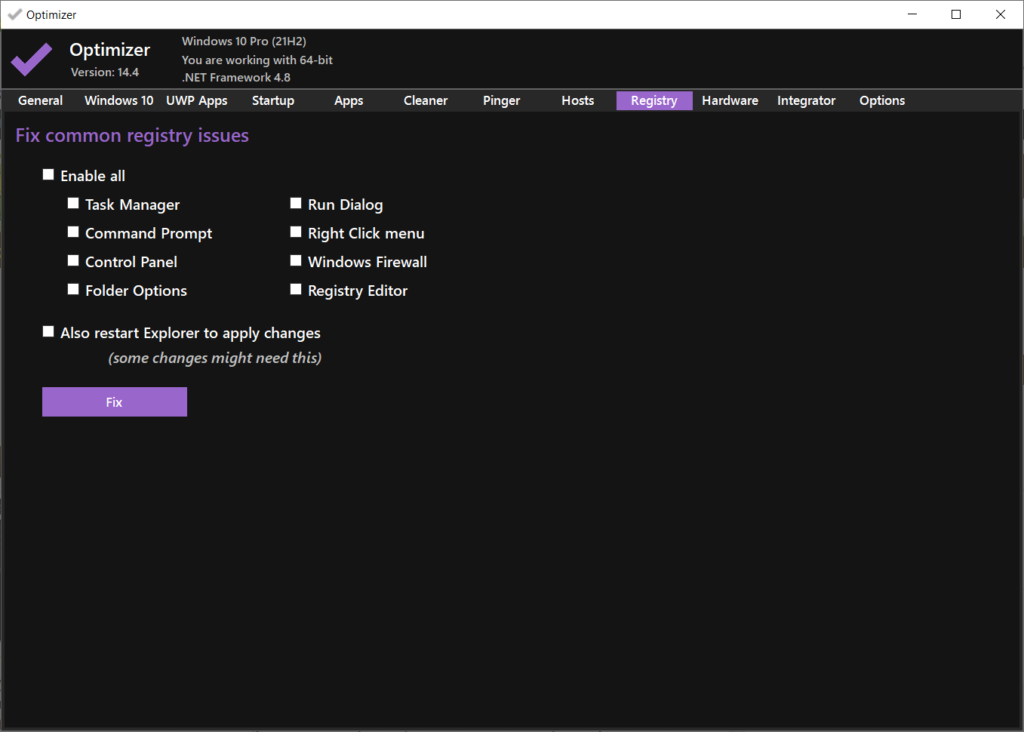The image size is (1024, 732).
Task: Tick the Command Prompt checkbox
Action: [73, 232]
